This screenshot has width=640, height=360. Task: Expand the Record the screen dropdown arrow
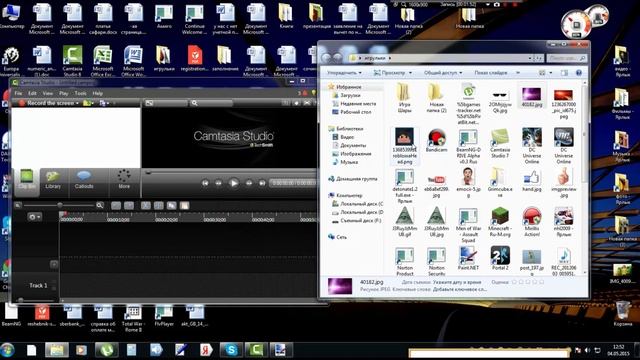tap(77, 103)
